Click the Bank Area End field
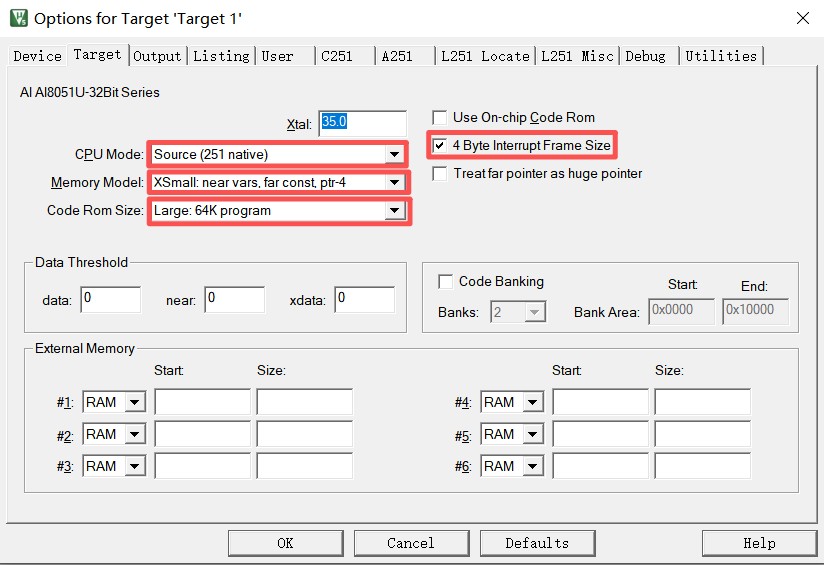824x565 pixels. click(x=755, y=311)
